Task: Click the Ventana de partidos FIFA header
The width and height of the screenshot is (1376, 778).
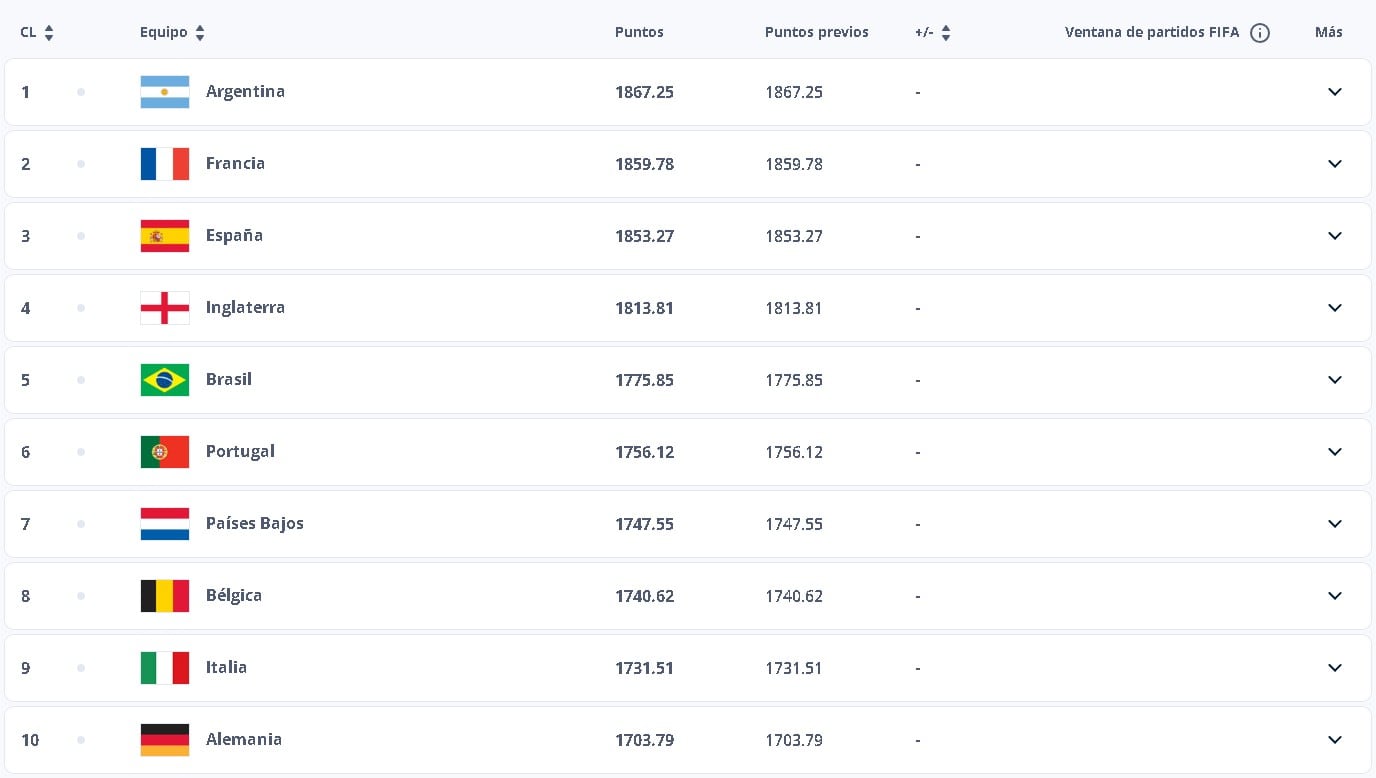Action: coord(1152,32)
